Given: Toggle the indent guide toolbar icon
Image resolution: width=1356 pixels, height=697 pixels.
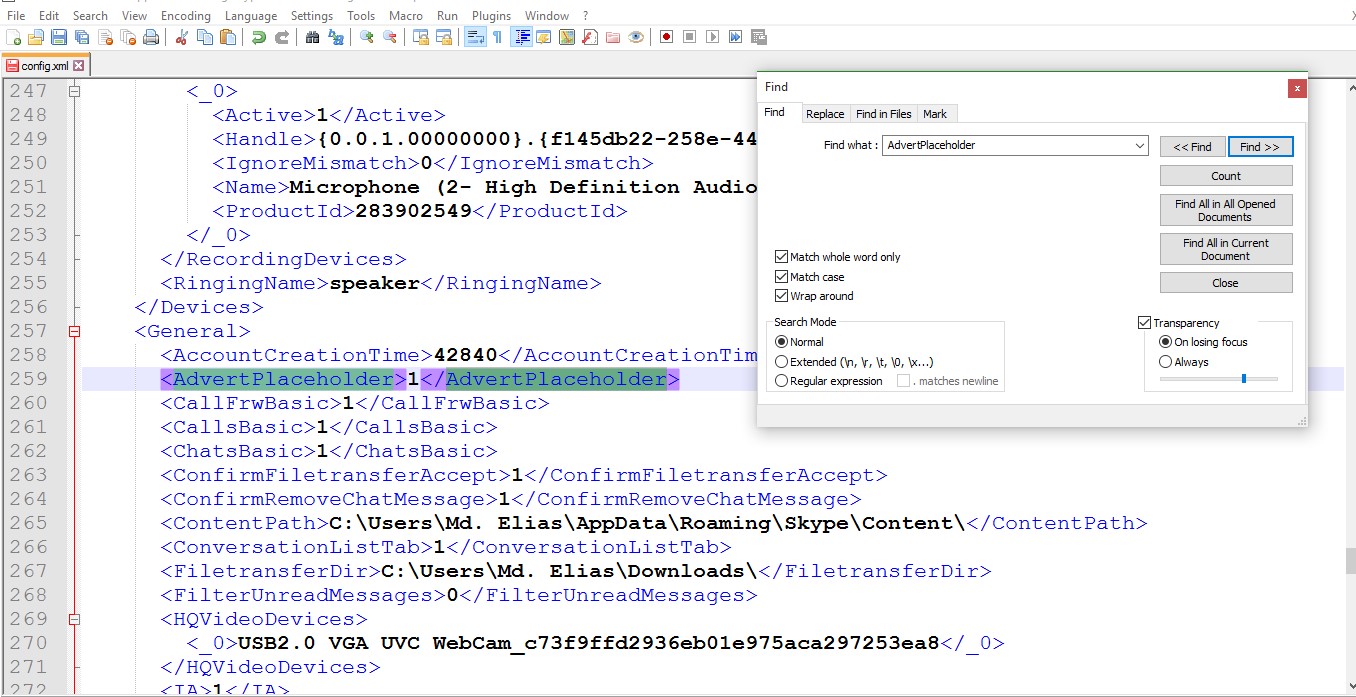Looking at the screenshot, I should (520, 37).
